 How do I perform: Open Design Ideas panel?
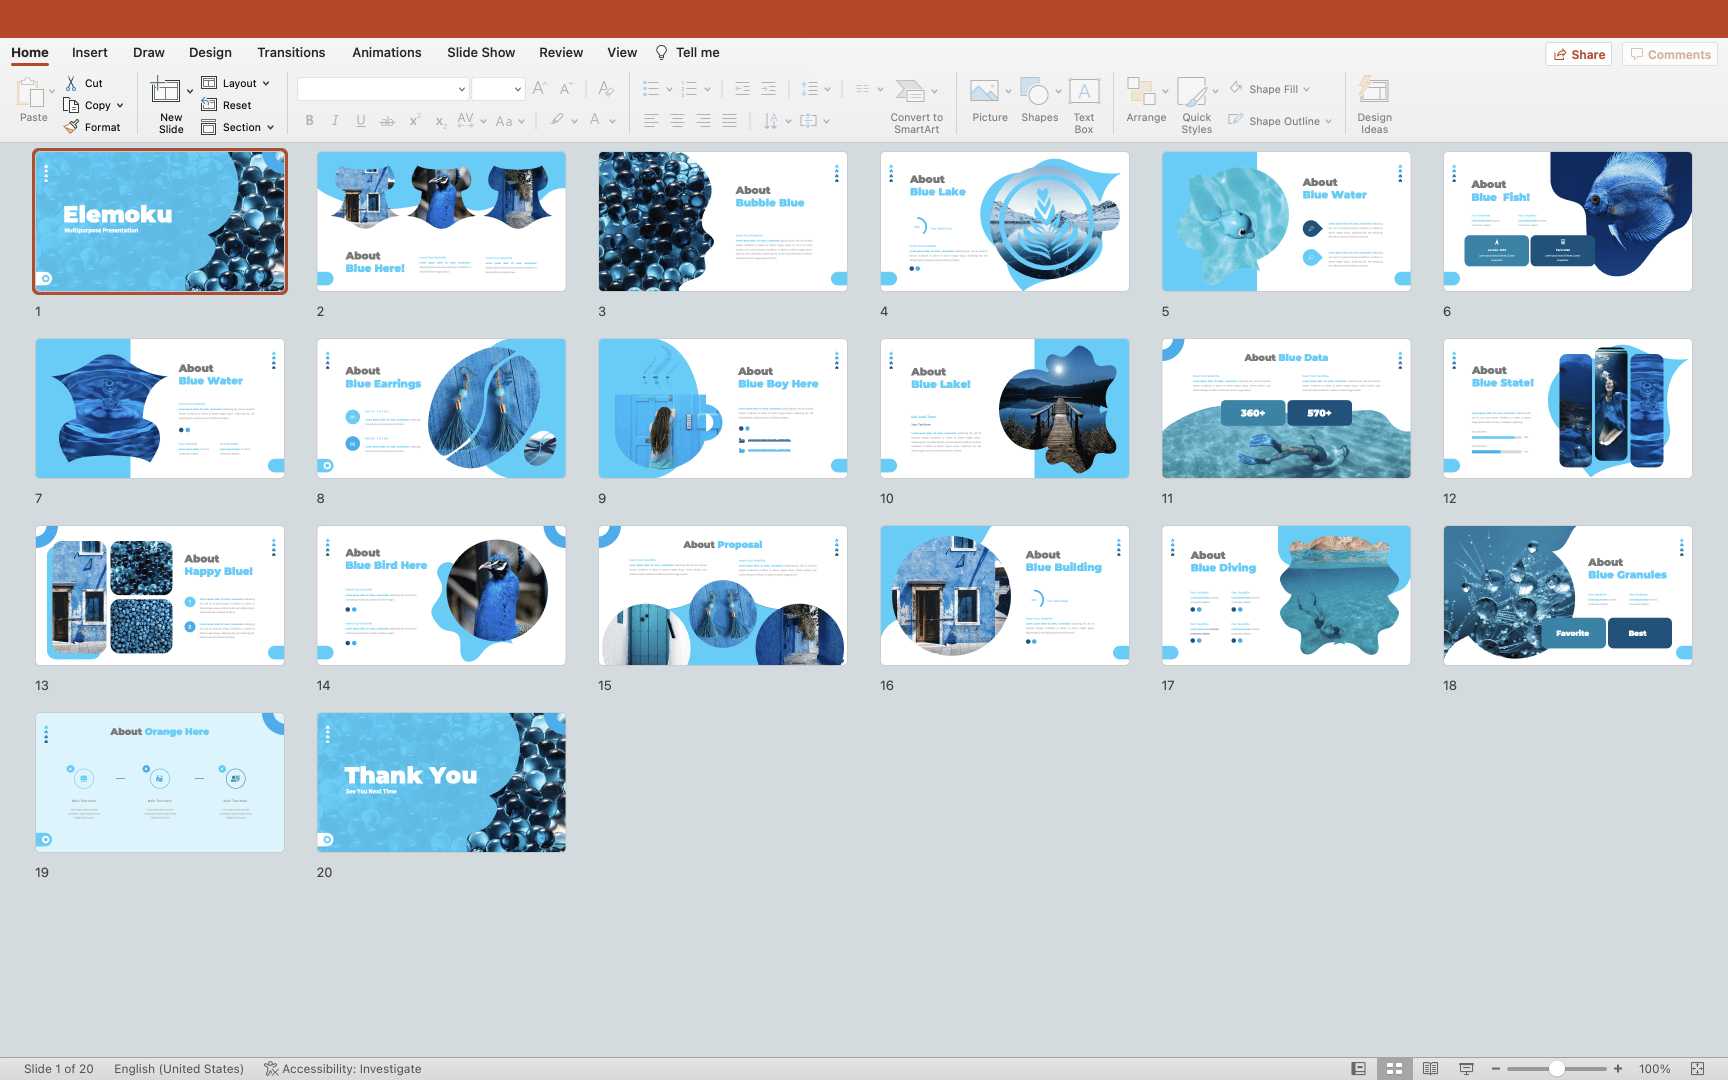(1374, 92)
